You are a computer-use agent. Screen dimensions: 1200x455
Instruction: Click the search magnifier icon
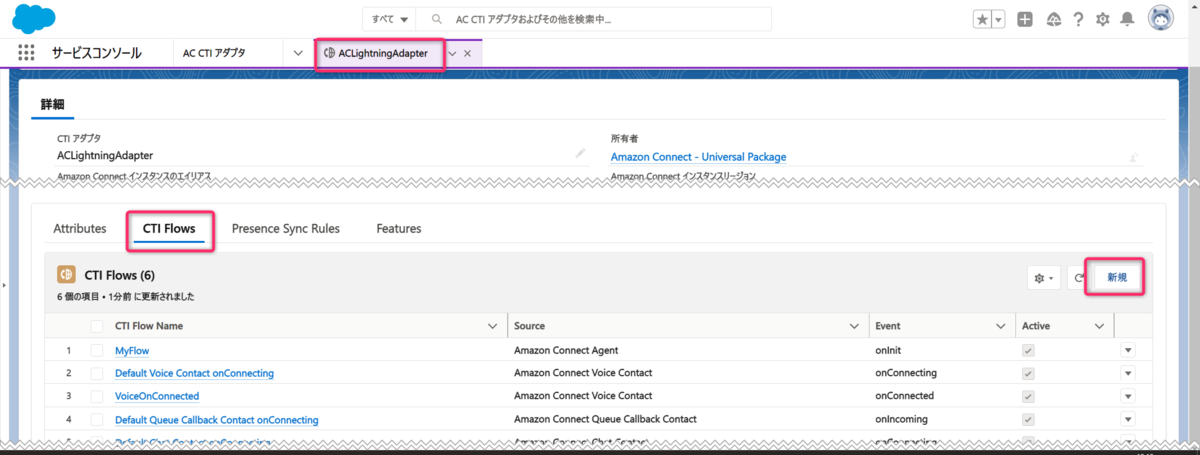coord(436,19)
